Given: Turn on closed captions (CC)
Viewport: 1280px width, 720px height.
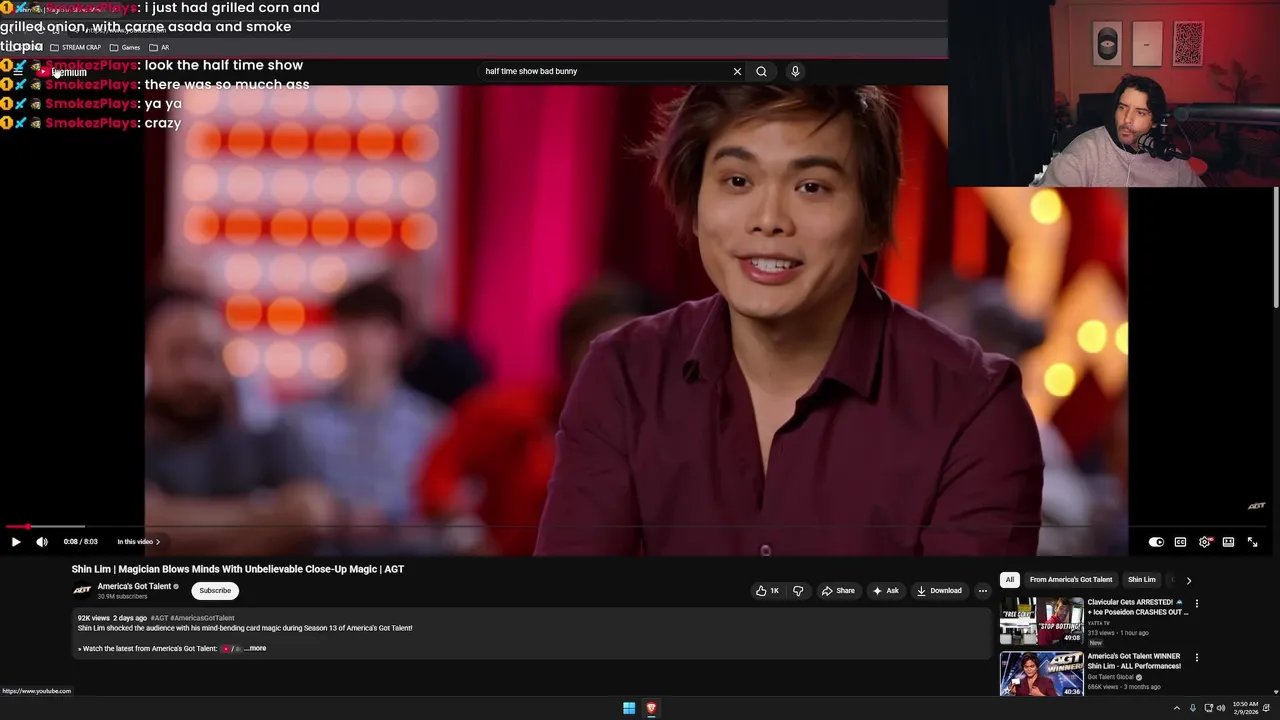Looking at the screenshot, I should (x=1180, y=542).
